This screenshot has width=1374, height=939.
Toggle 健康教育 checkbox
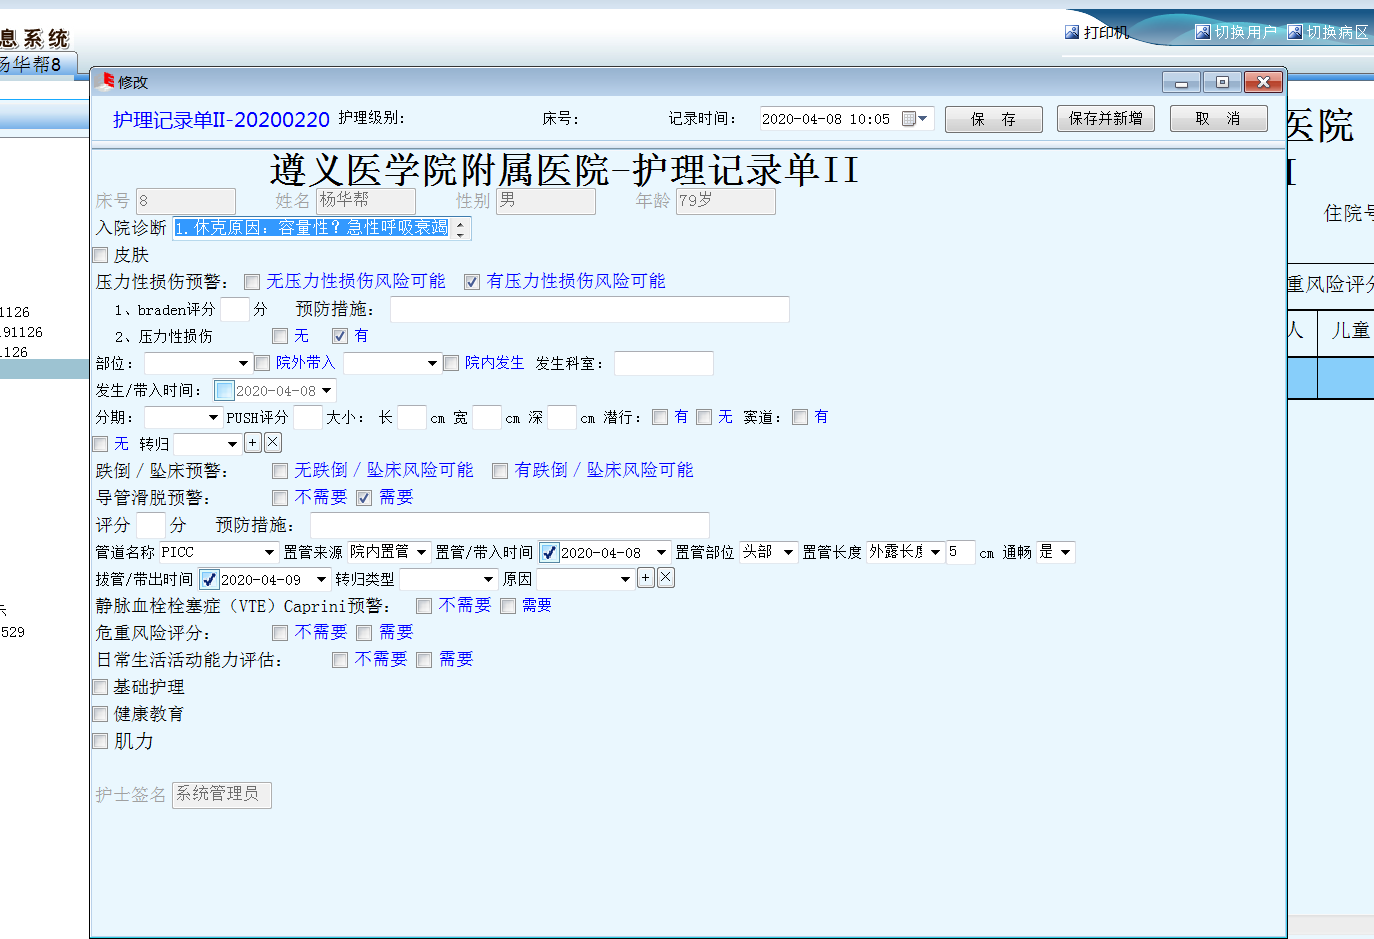[100, 714]
